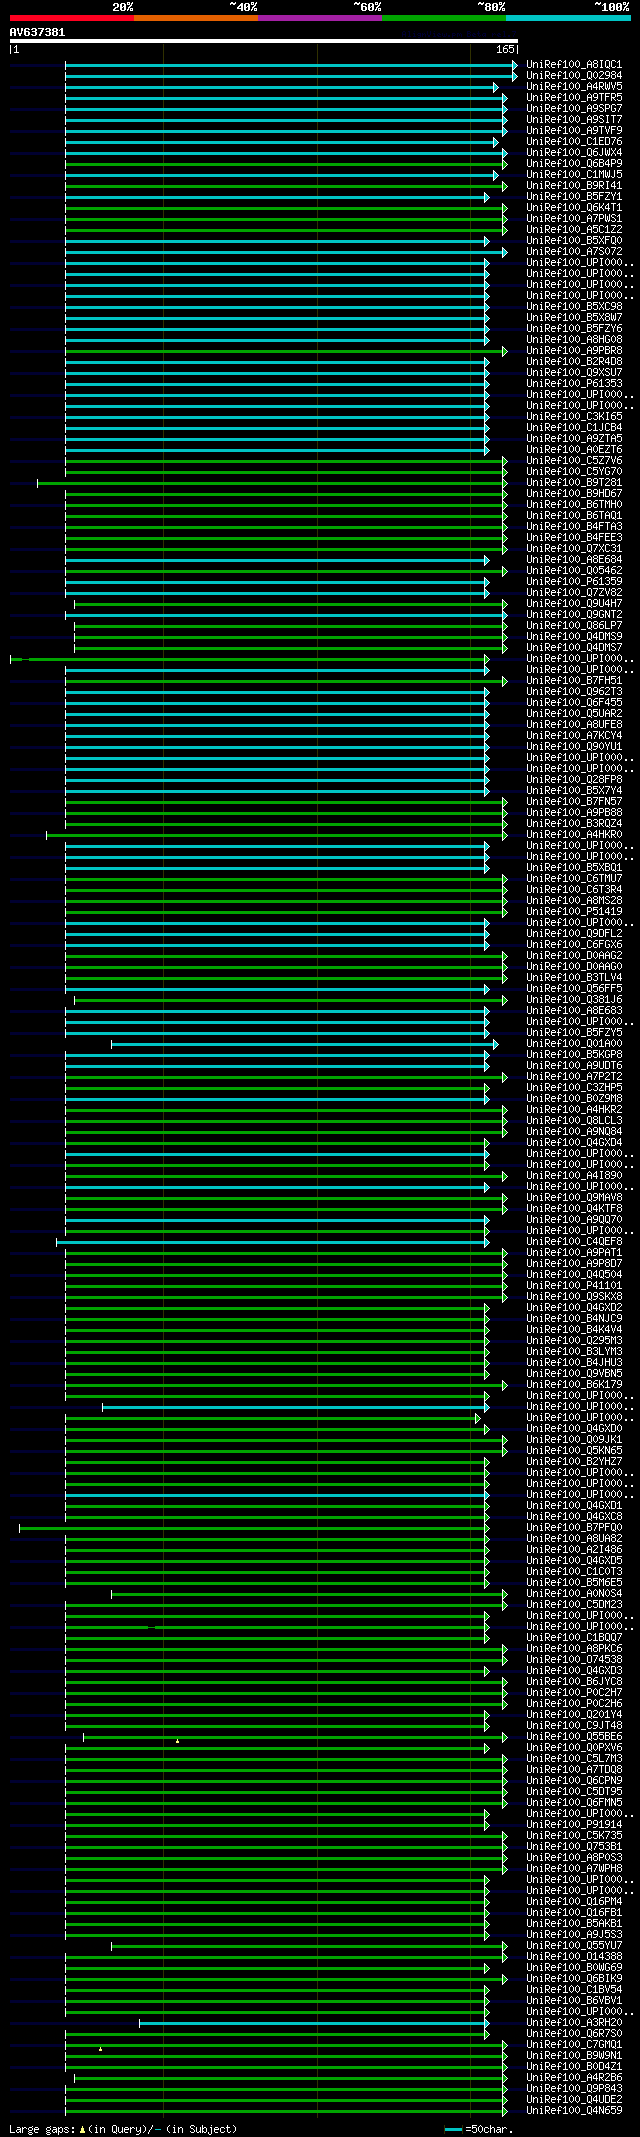Click the UniRef100_A7P2T2 label
Screen dimensions: 640x2137
point(574,1076)
